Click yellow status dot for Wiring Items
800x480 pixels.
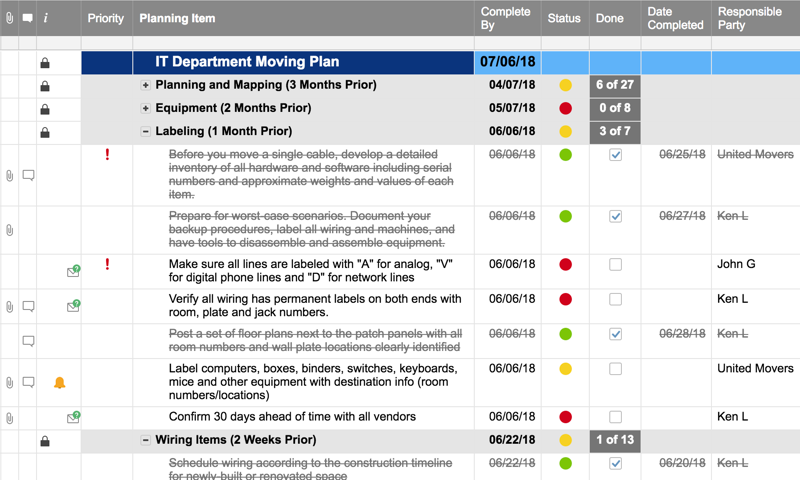(565, 440)
